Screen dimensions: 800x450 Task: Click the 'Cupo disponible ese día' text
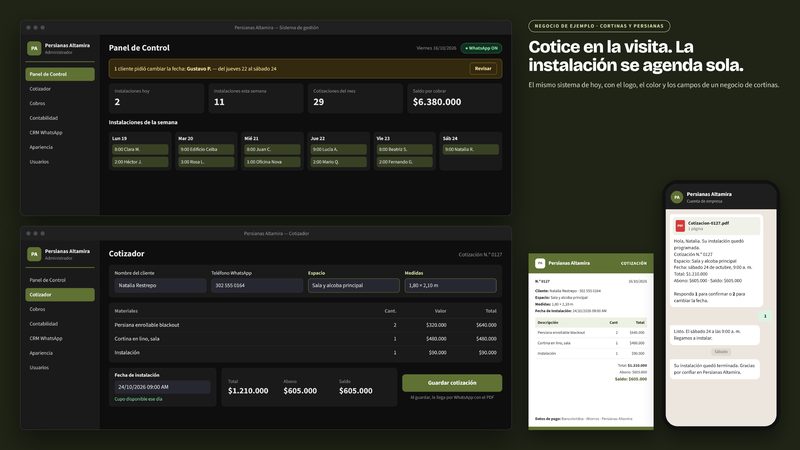[x=138, y=399]
